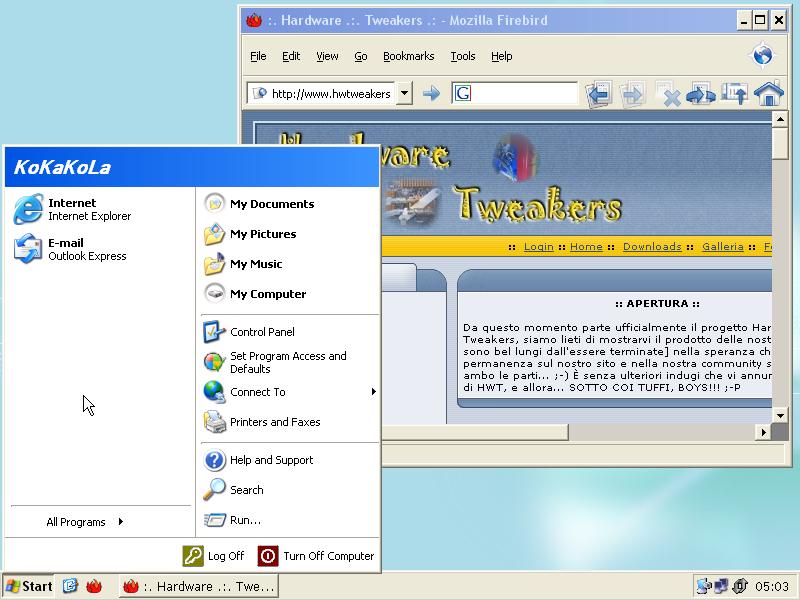The width and height of the screenshot is (800, 600).
Task: Click Firebird Back toolbar button
Action: pyautogui.click(x=598, y=94)
